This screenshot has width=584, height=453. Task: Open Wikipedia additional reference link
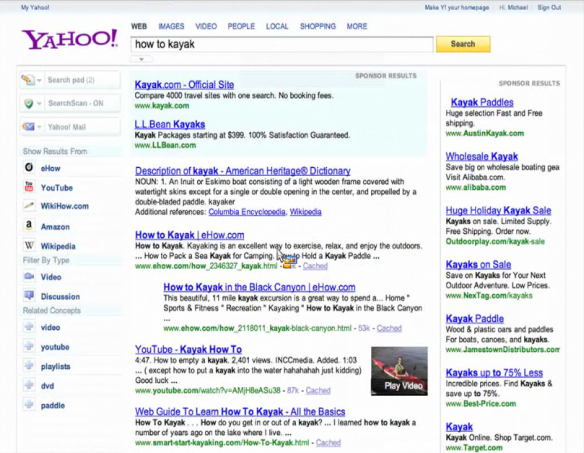point(305,212)
